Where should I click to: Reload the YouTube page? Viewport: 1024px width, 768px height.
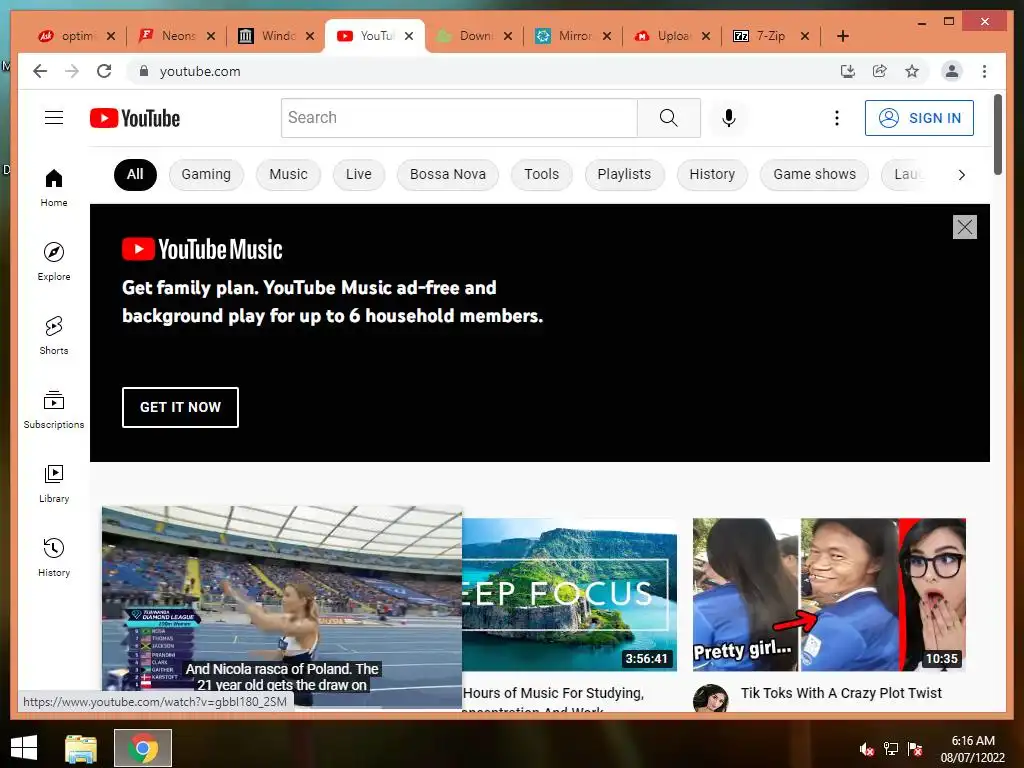[x=104, y=71]
